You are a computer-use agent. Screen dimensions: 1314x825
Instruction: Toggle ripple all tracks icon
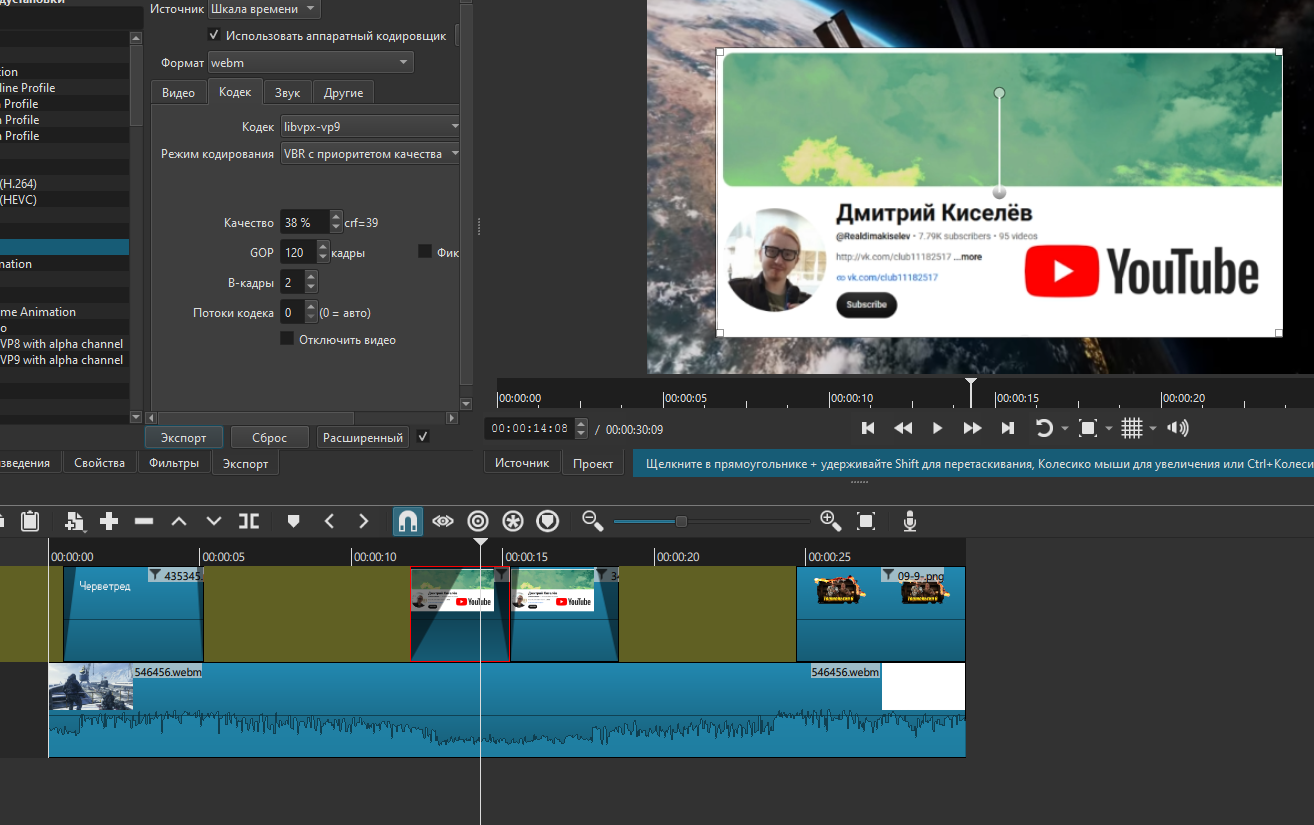tap(513, 521)
